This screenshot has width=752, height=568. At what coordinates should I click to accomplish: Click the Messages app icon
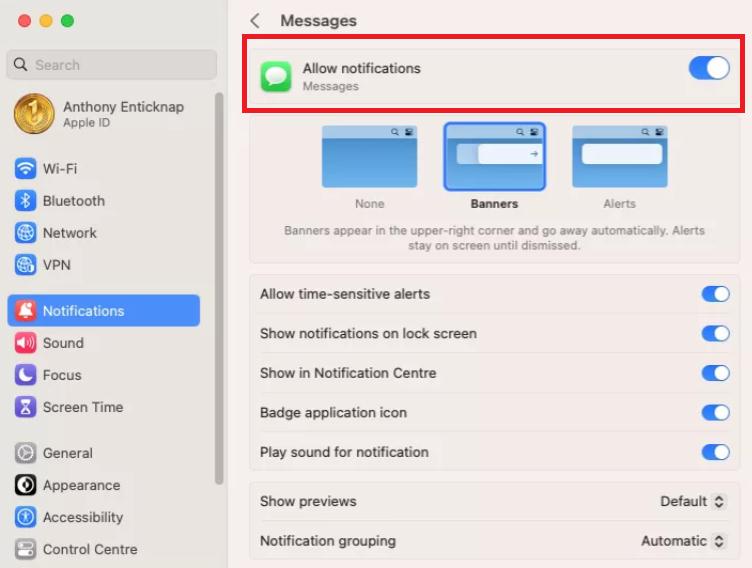tap(276, 77)
